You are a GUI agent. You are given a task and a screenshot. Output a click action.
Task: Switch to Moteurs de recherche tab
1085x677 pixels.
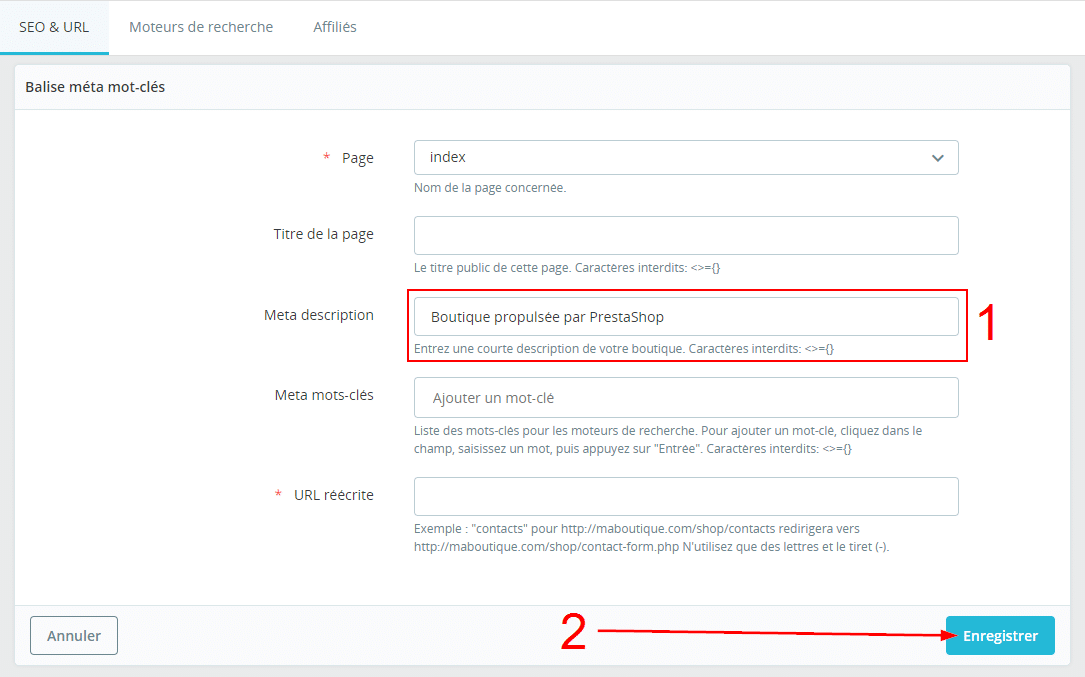[201, 27]
